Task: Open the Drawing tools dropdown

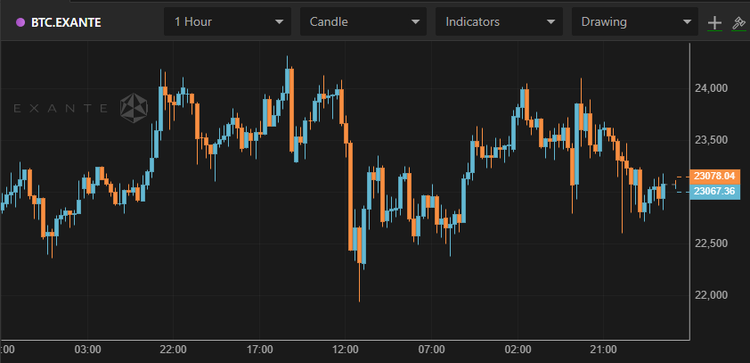Action: [635, 22]
